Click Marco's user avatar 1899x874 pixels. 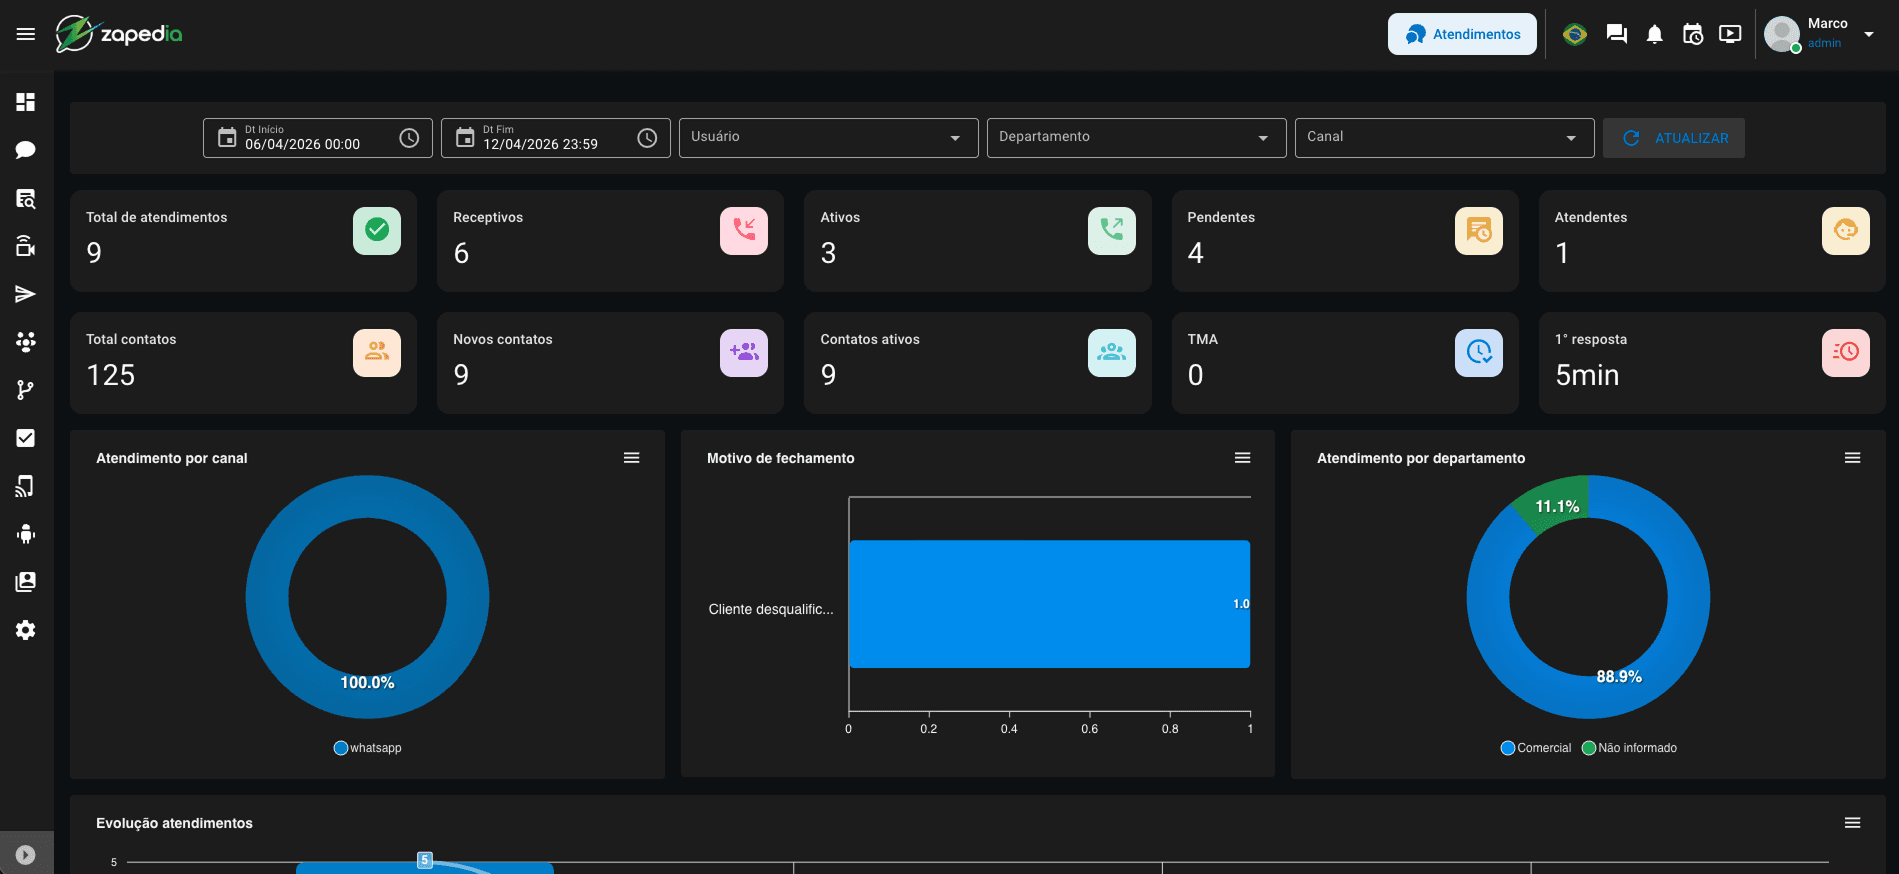1782,34
